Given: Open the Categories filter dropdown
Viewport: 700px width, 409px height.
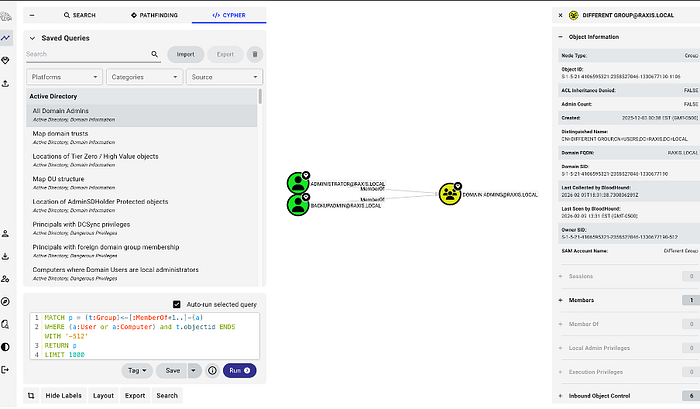Looking at the screenshot, I should click(145, 77).
